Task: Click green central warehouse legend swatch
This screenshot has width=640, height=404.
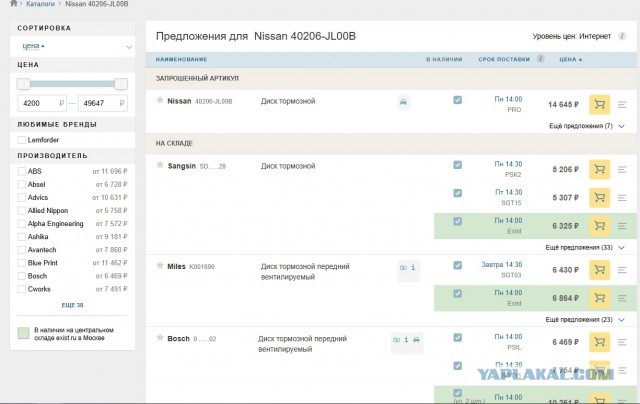Action: (x=24, y=333)
